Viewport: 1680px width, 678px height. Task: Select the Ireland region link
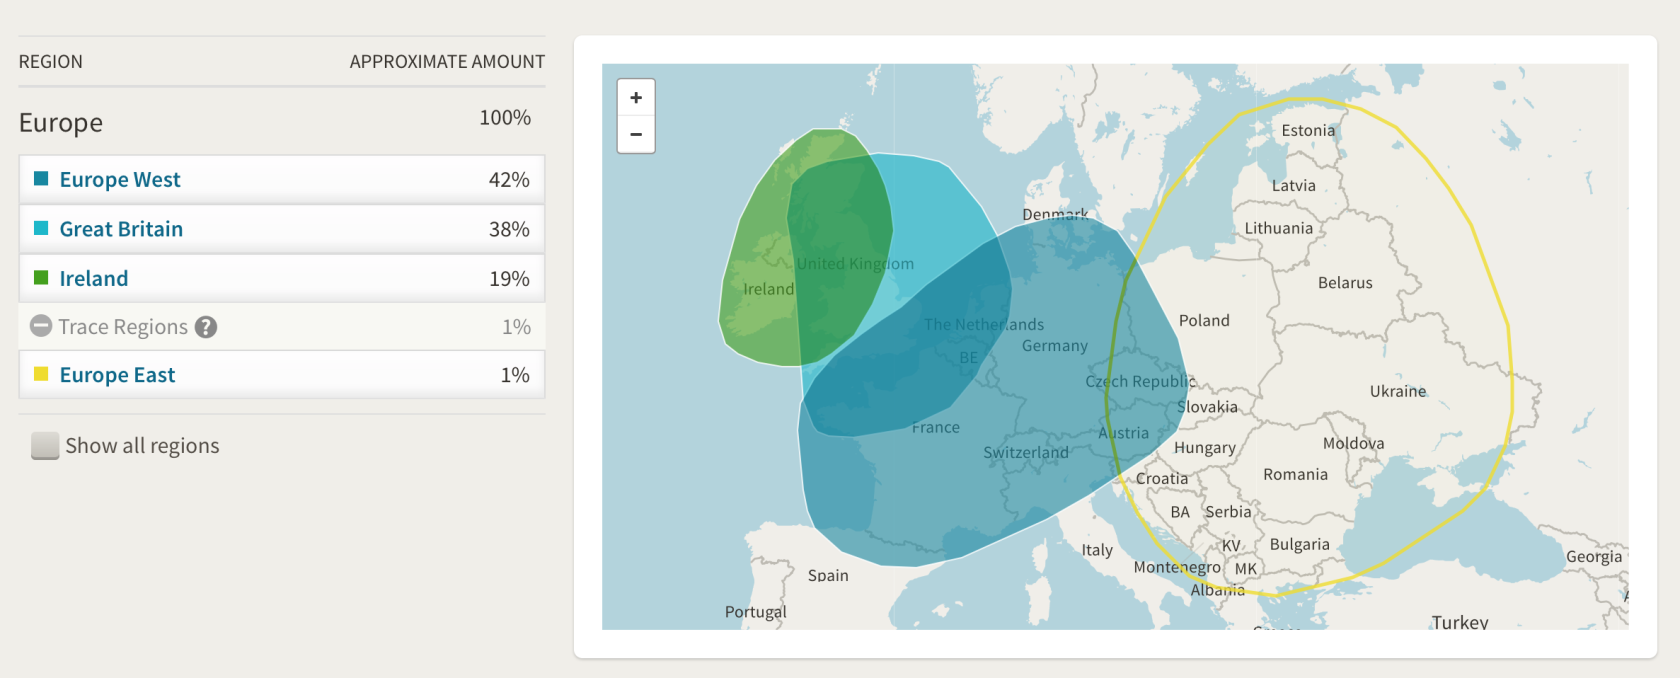(x=94, y=279)
